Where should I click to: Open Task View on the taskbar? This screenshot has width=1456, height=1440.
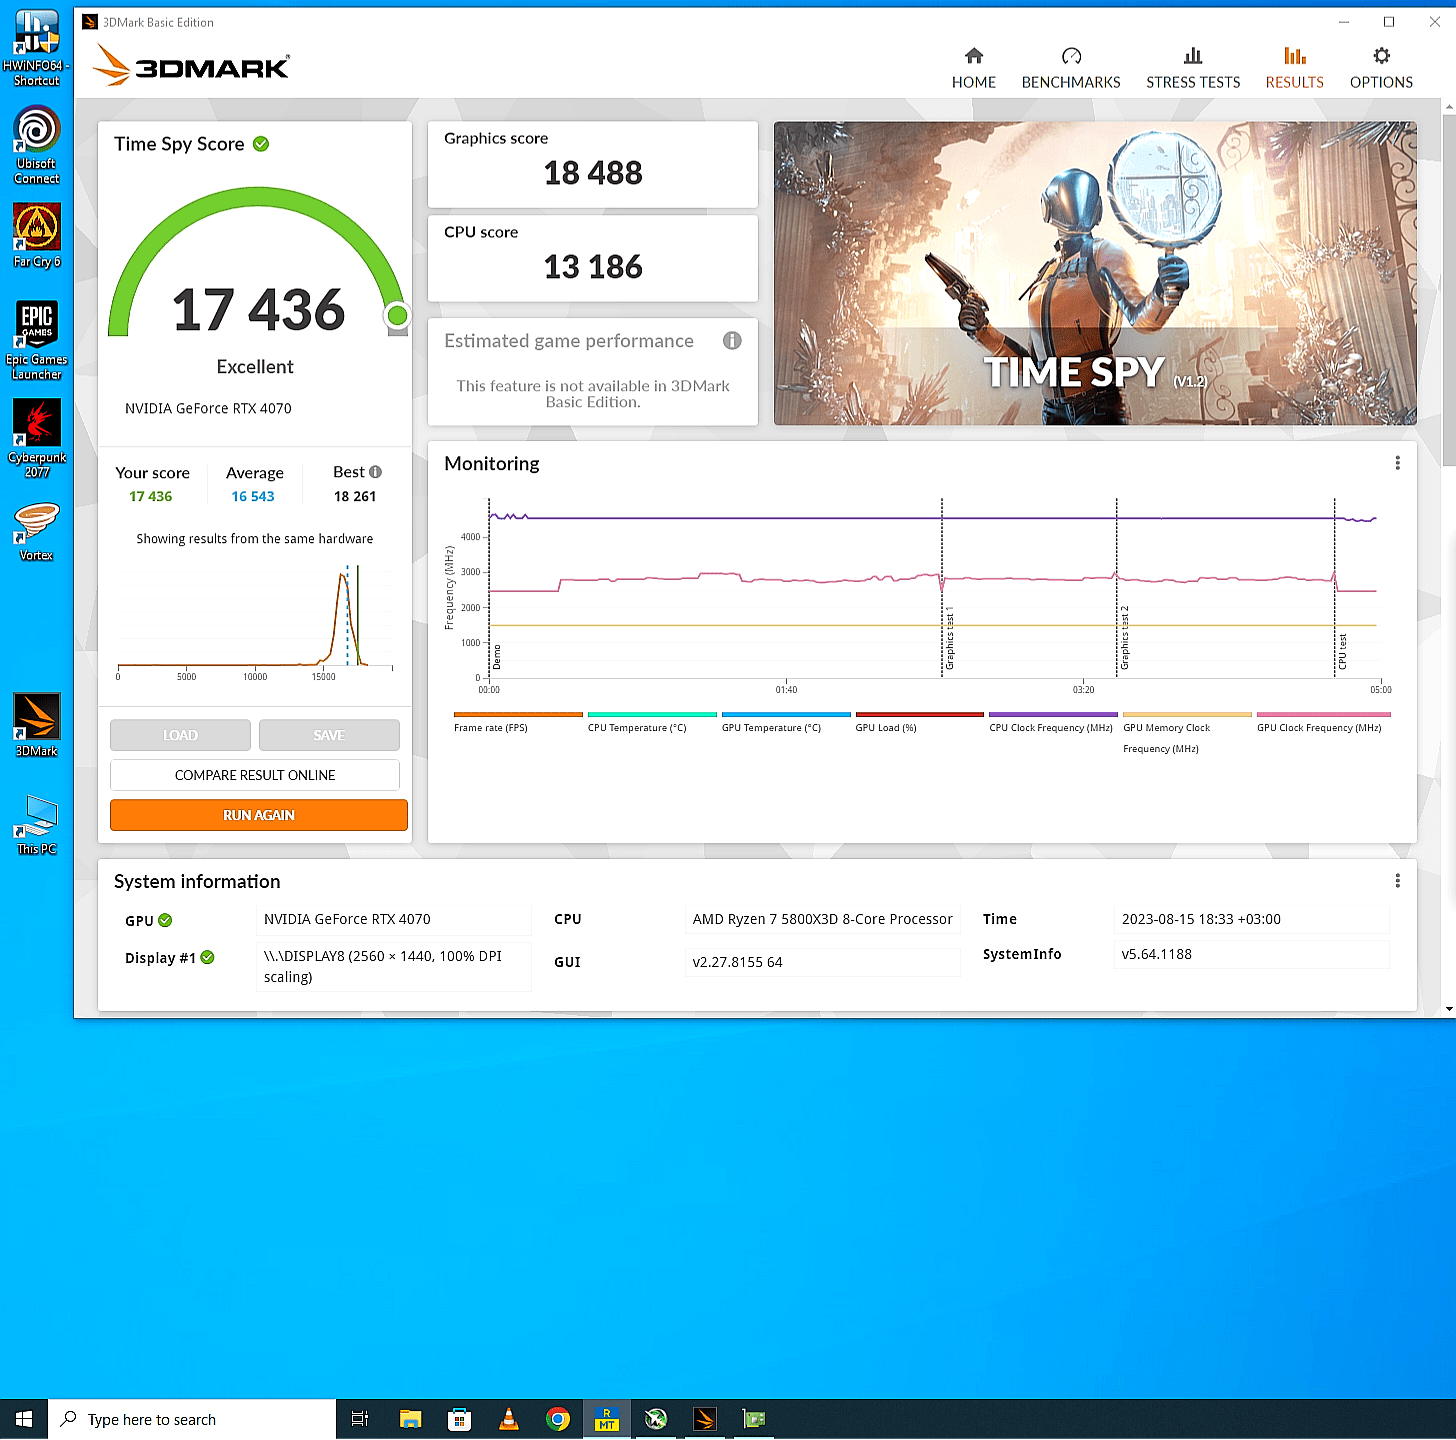click(x=360, y=1419)
